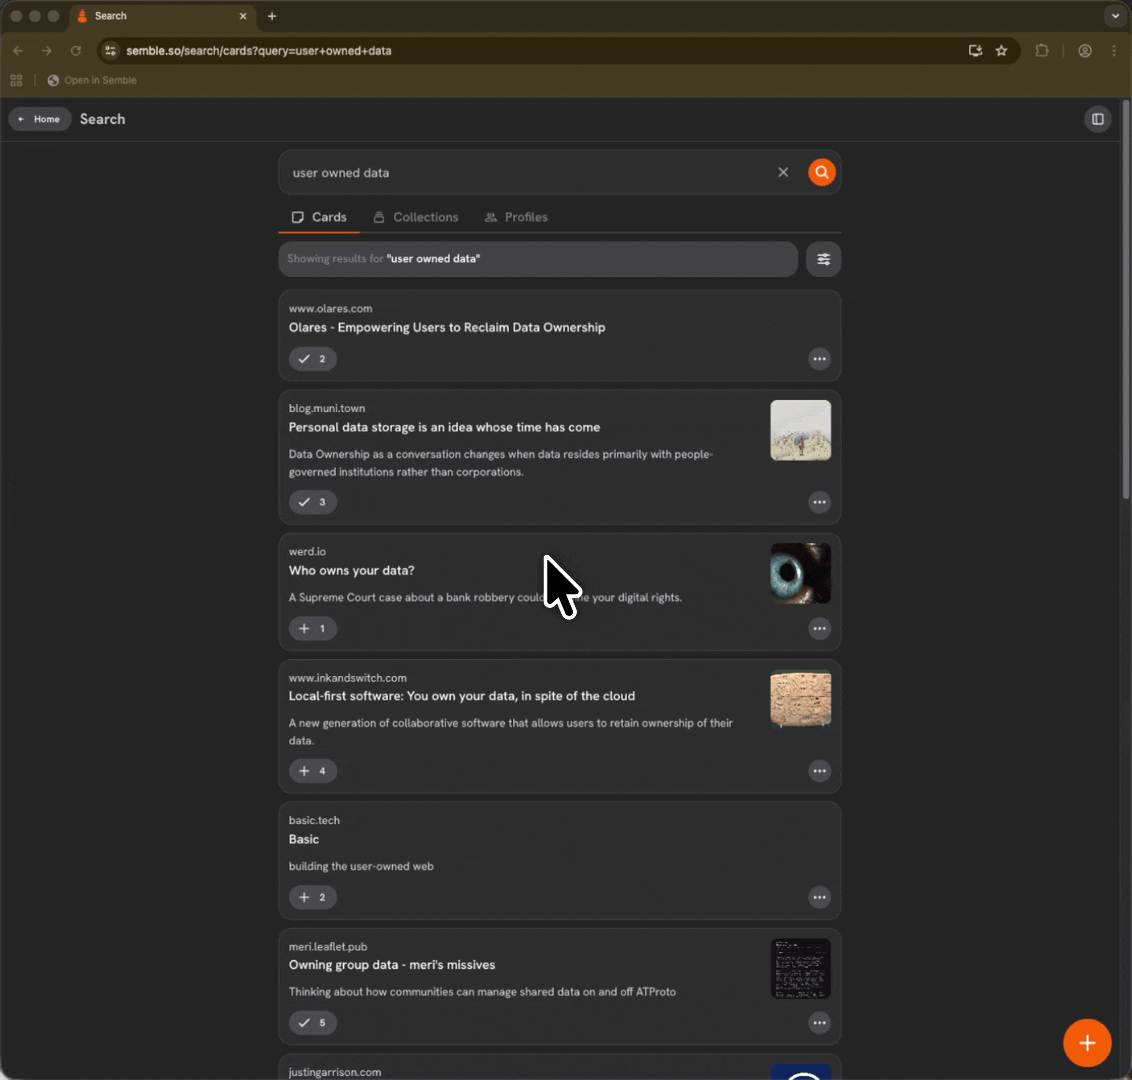Toggle saved checkmark on Owning group data card
This screenshot has width=1132, height=1080.
(x=313, y=1023)
